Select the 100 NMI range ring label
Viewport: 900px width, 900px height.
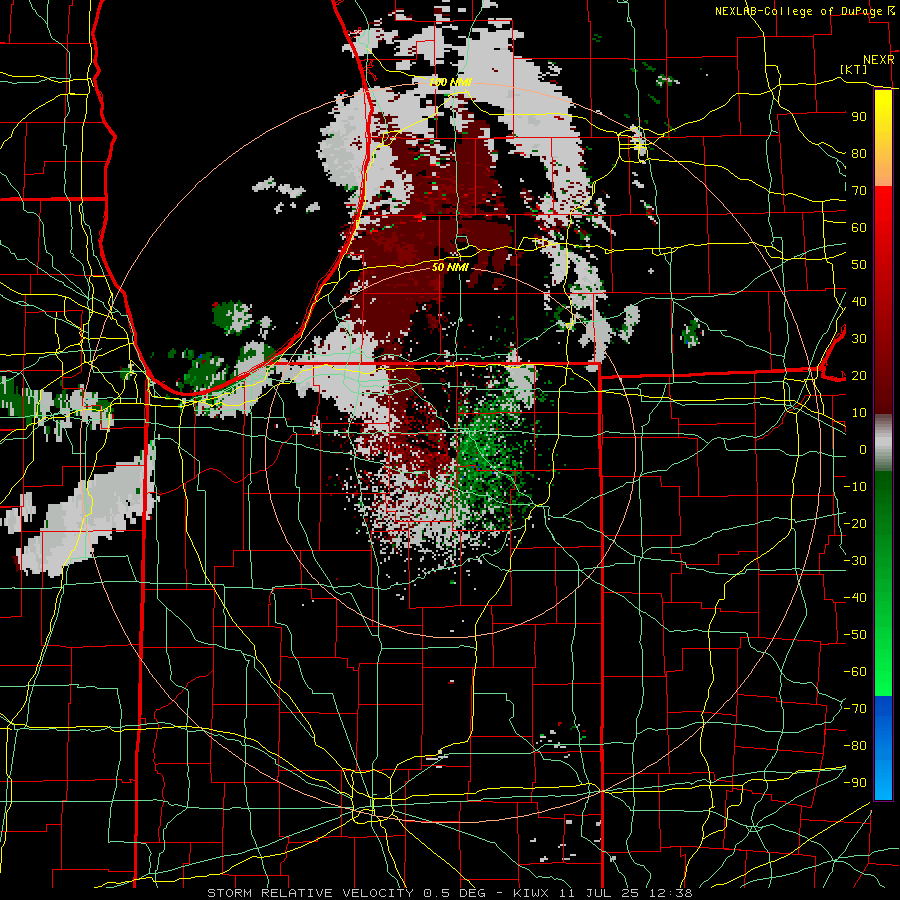pyautogui.click(x=451, y=83)
